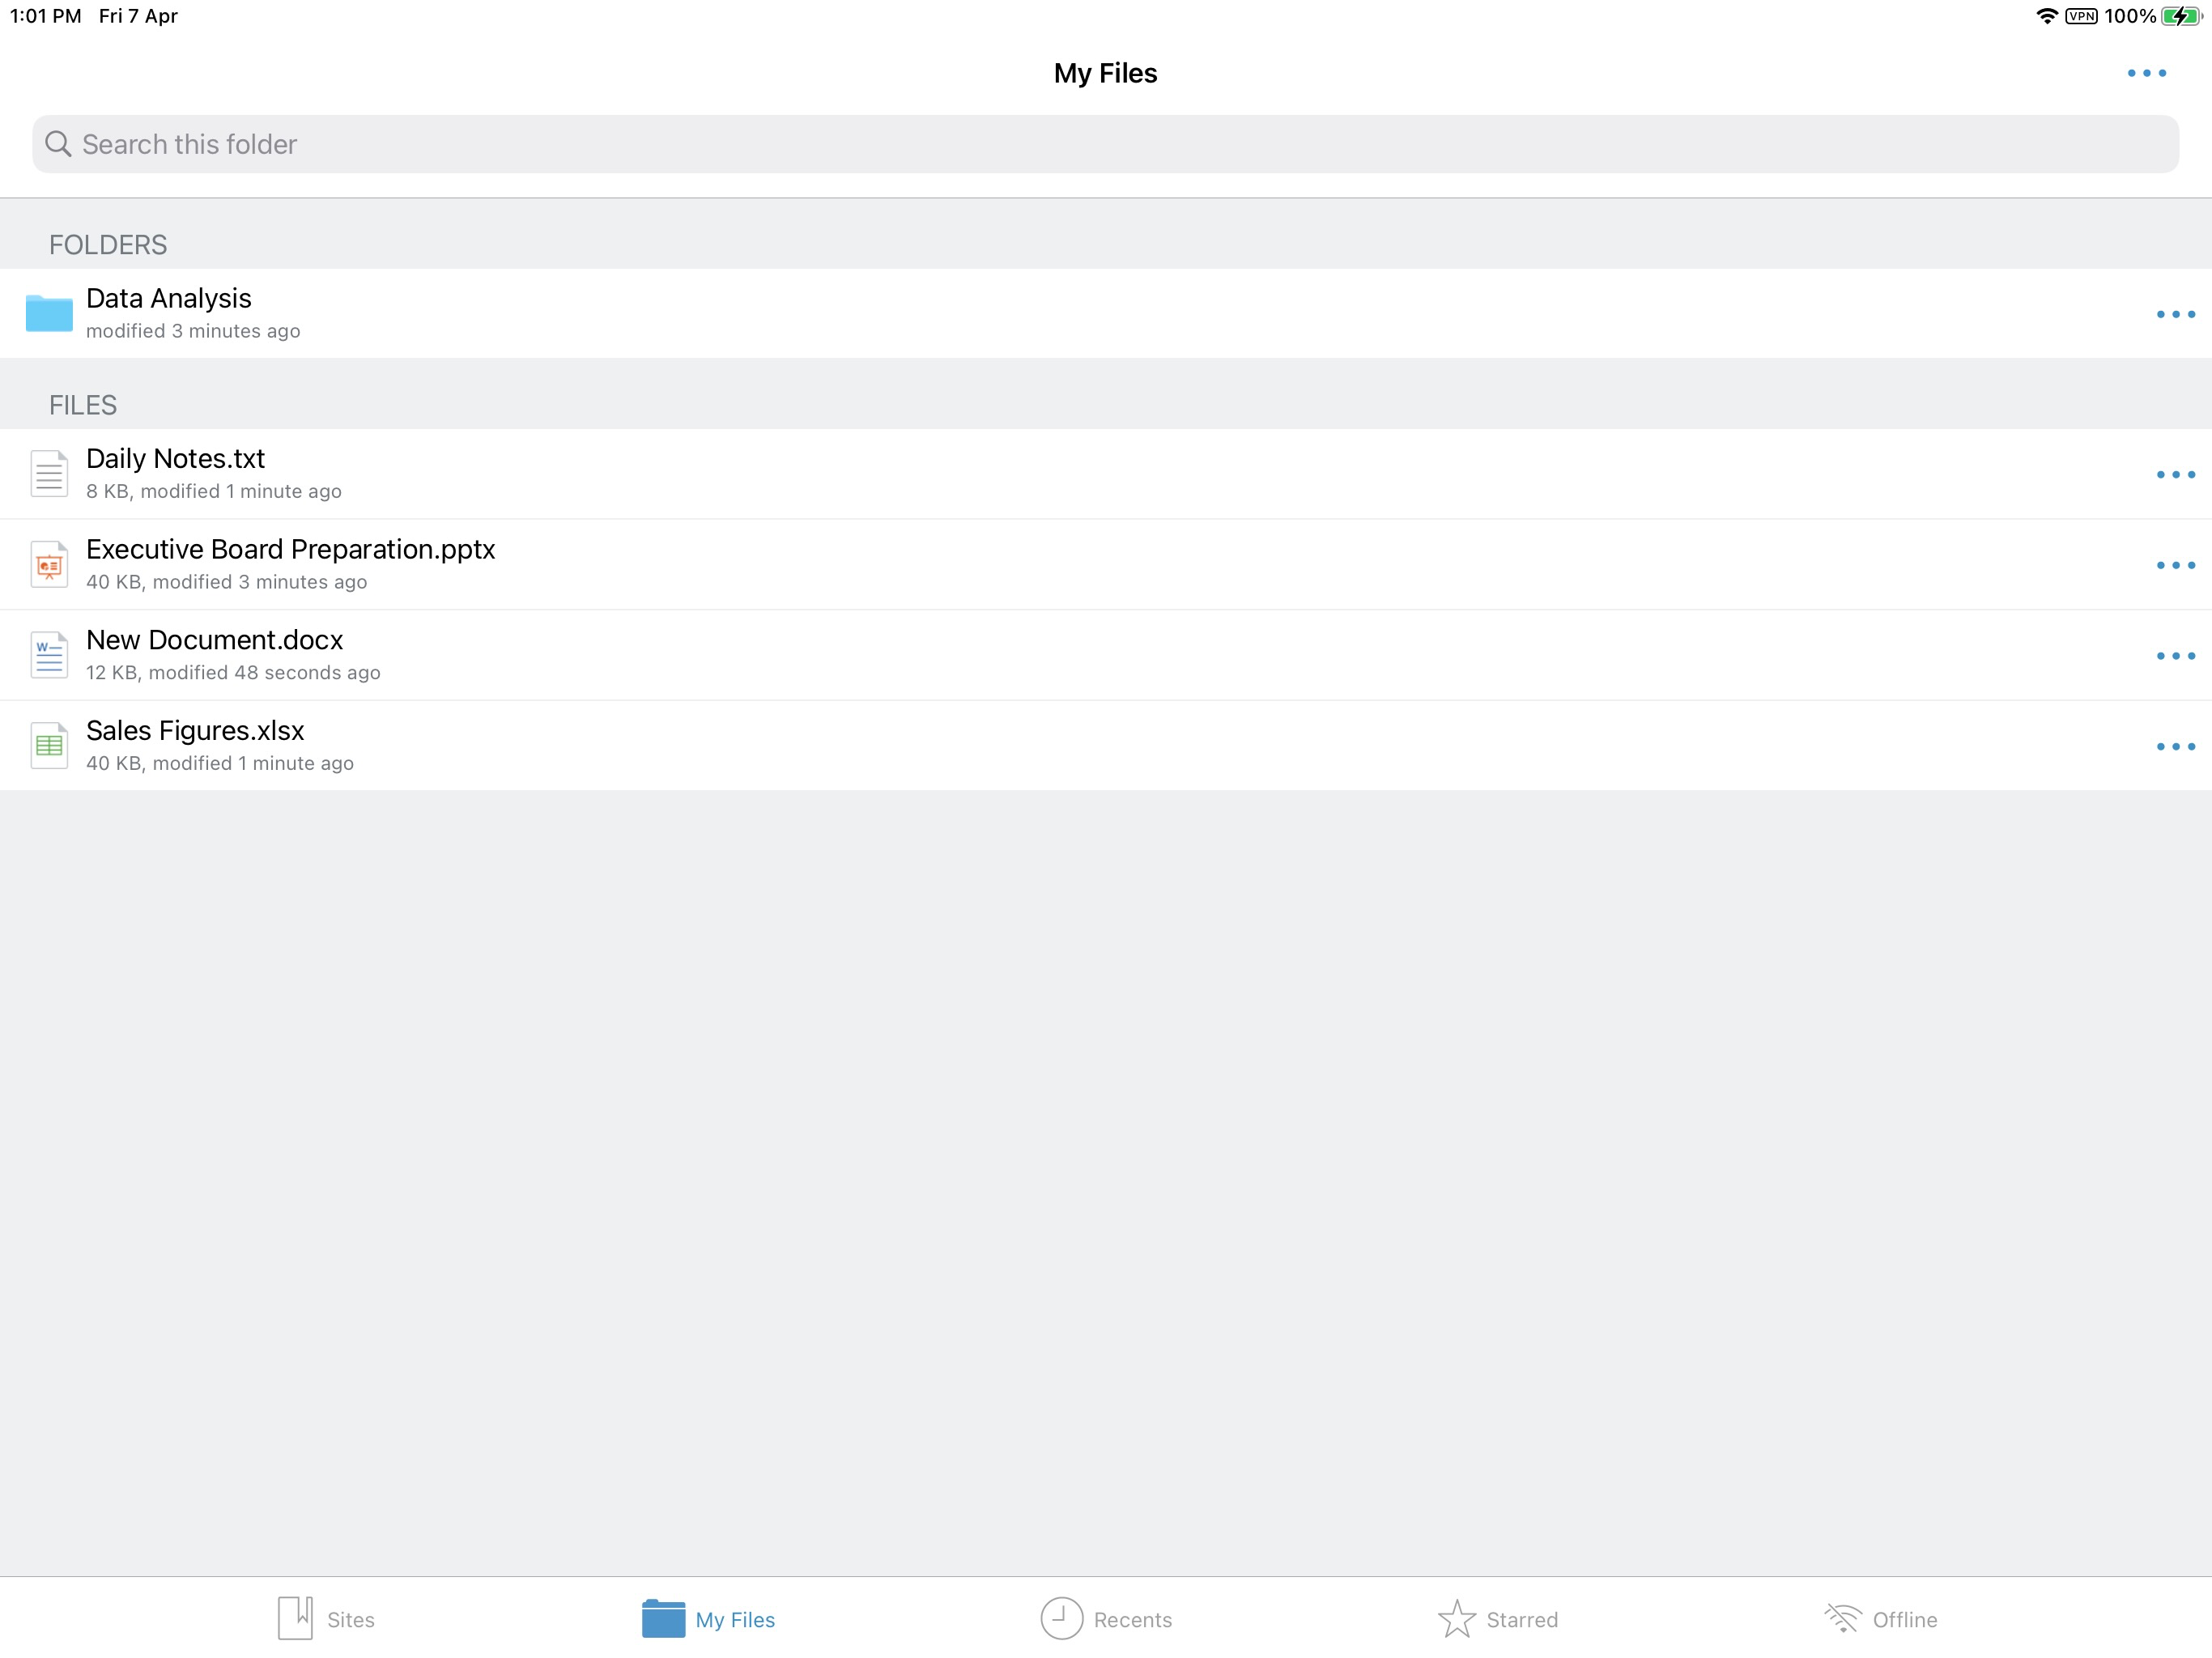Open more options for Data Analysis folder
This screenshot has width=2212, height=1658.
pyautogui.click(x=2175, y=314)
